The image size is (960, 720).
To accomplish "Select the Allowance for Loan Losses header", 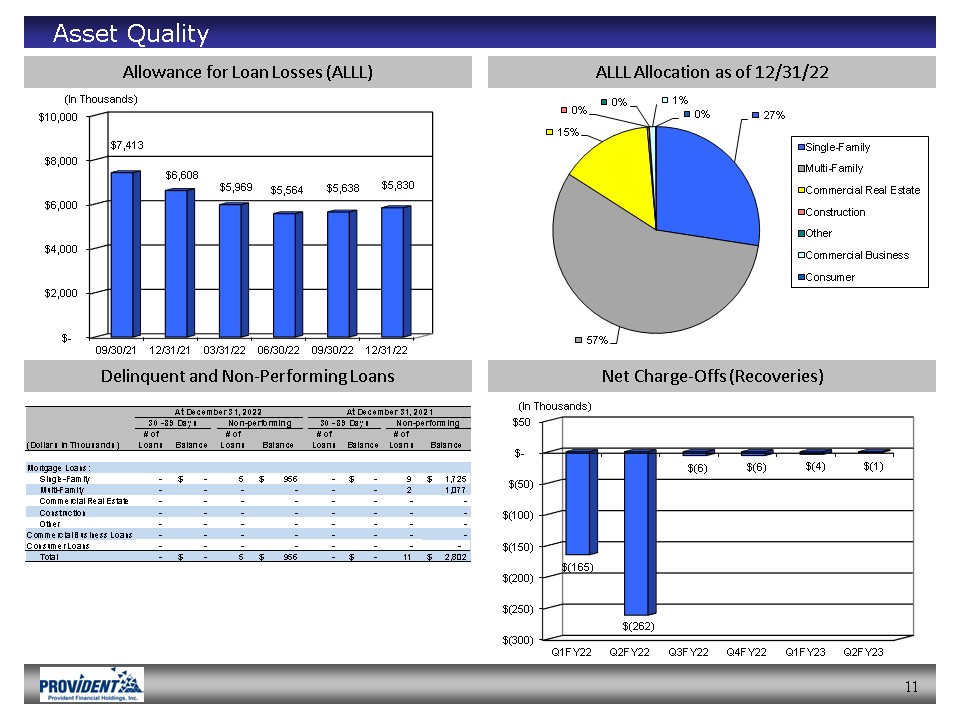I will coord(247,72).
